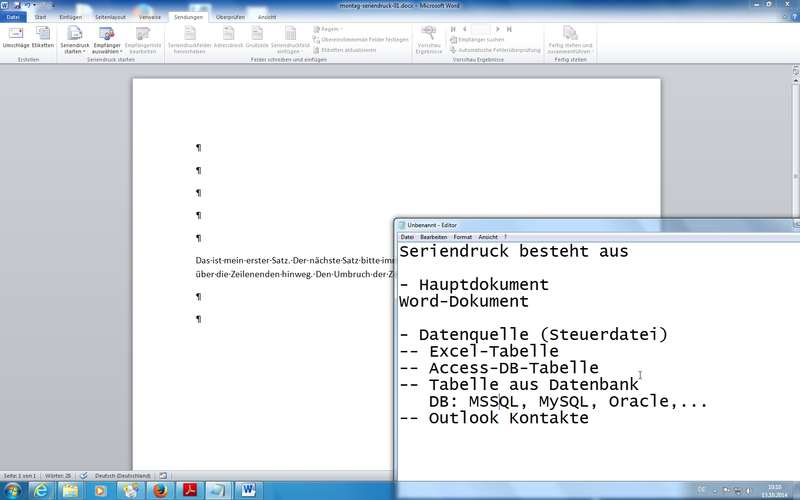Image resolution: width=800 pixels, height=500 pixels.
Task: Go to last record arrow
Action: pyautogui.click(x=509, y=29)
